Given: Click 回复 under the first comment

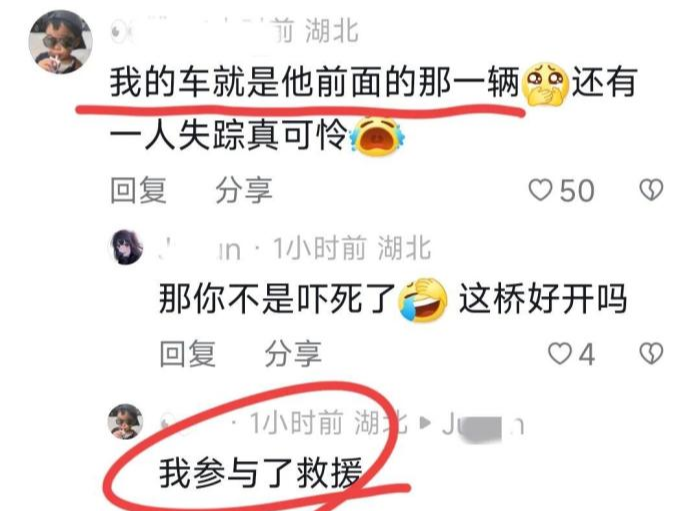Looking at the screenshot, I should pos(138,191).
